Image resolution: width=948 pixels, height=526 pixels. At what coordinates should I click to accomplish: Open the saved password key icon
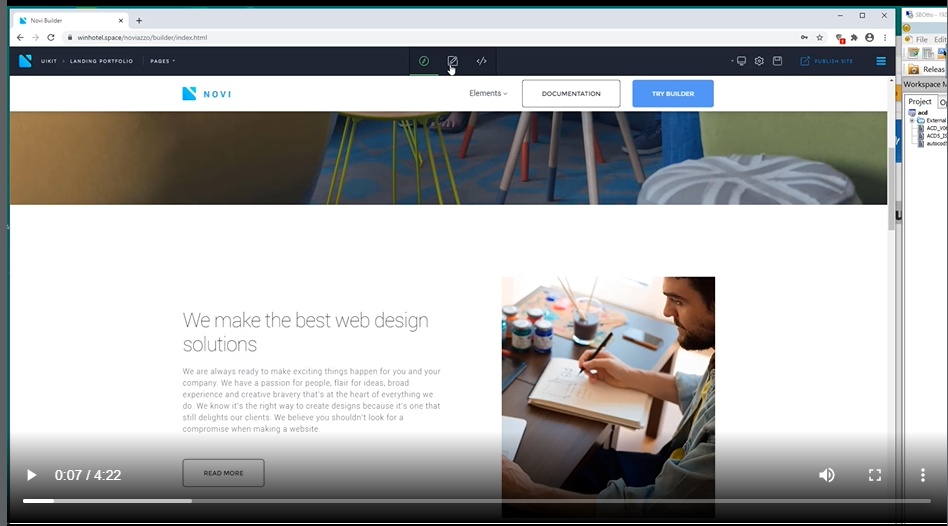point(804,37)
